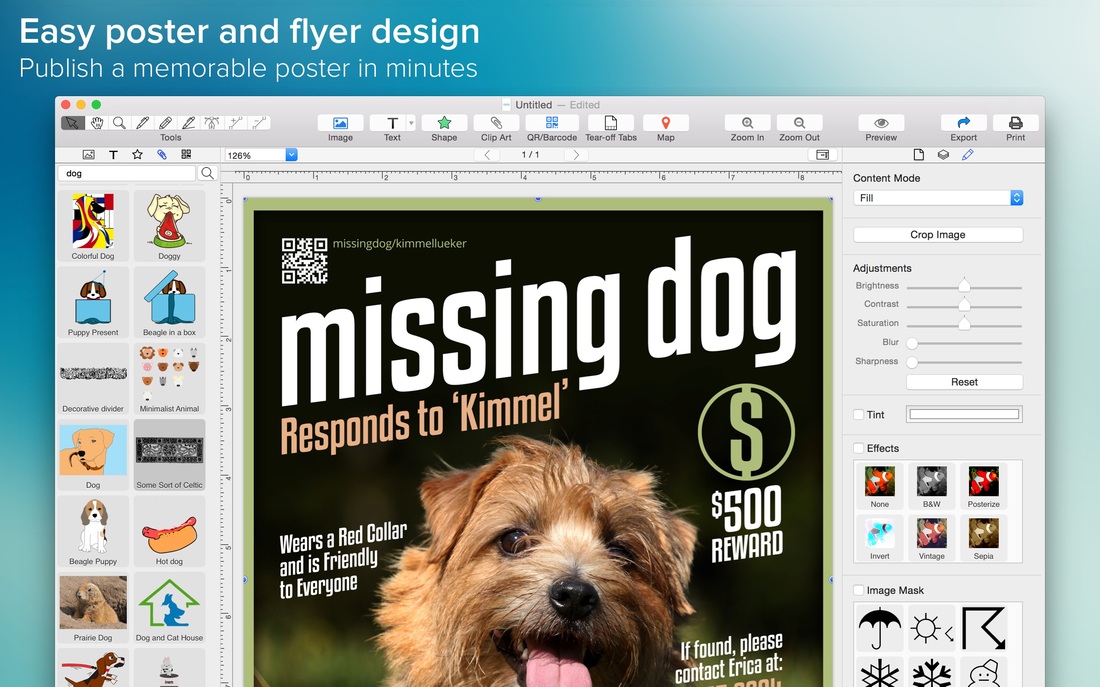Screen dimensions: 1100x687
Task: Insert an Image from toolbar
Action: pyautogui.click(x=340, y=123)
